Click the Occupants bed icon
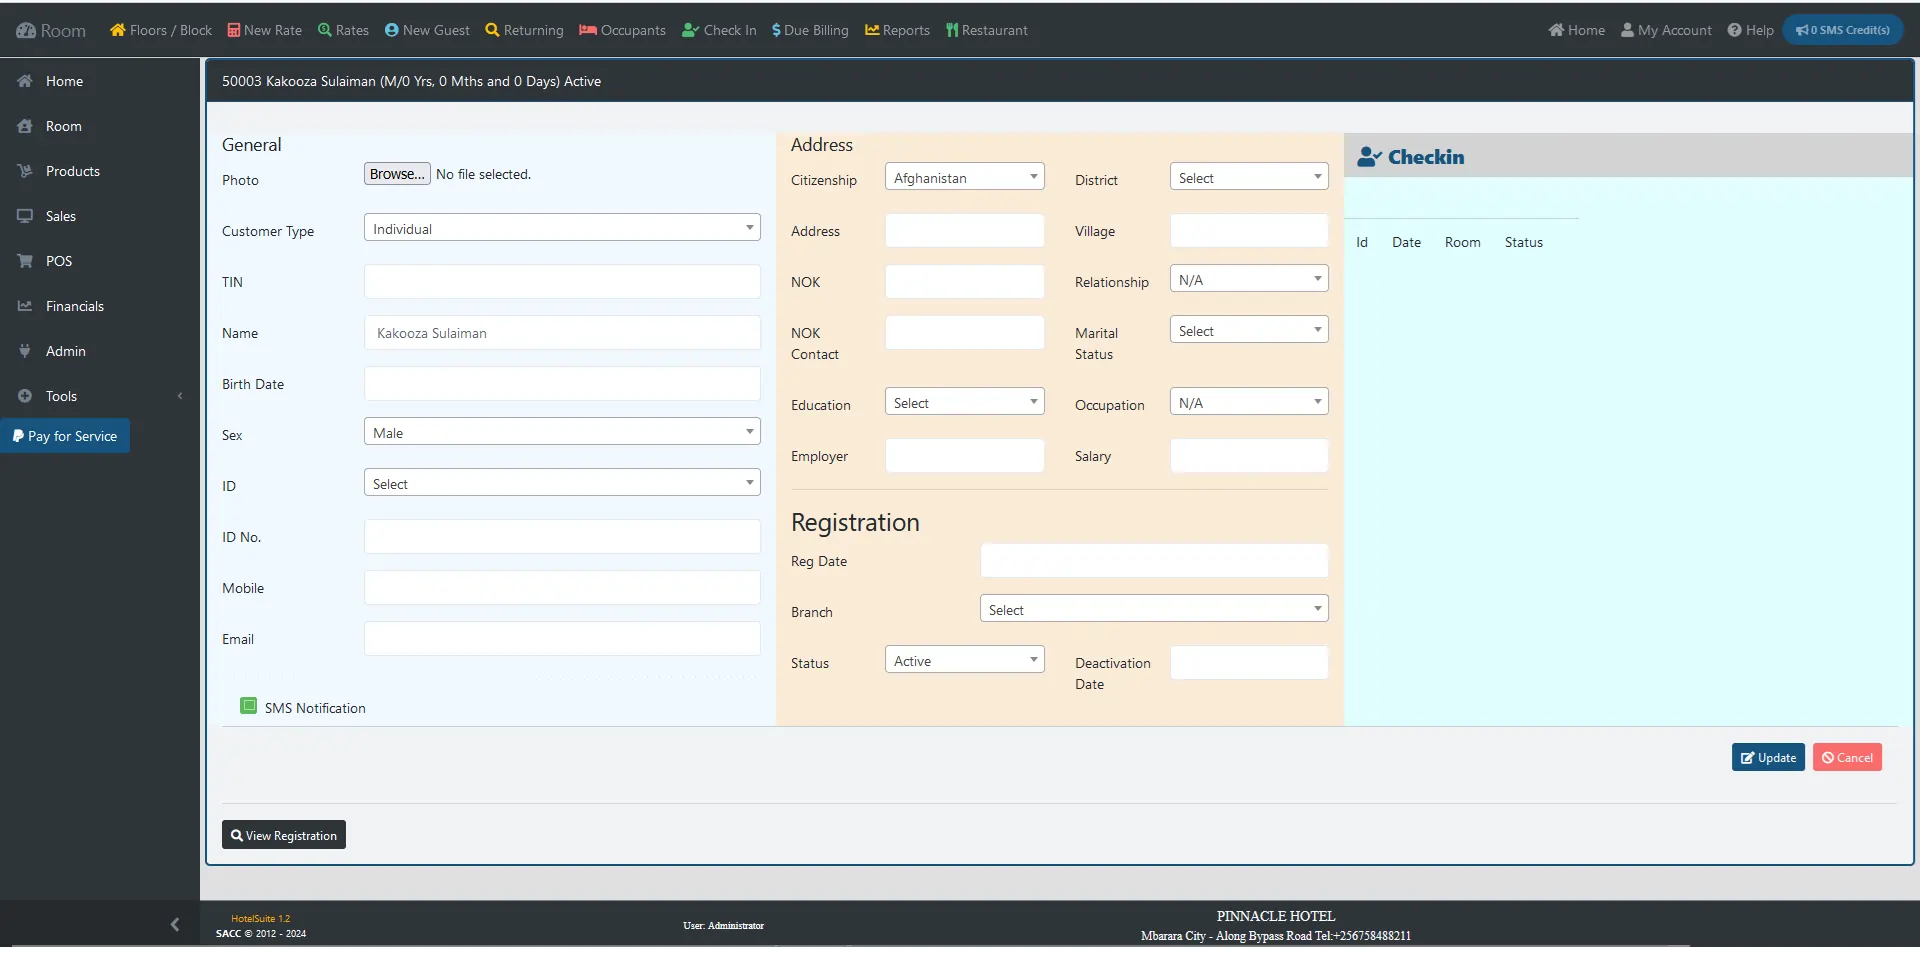This screenshot has width=1920, height=953. pos(588,30)
